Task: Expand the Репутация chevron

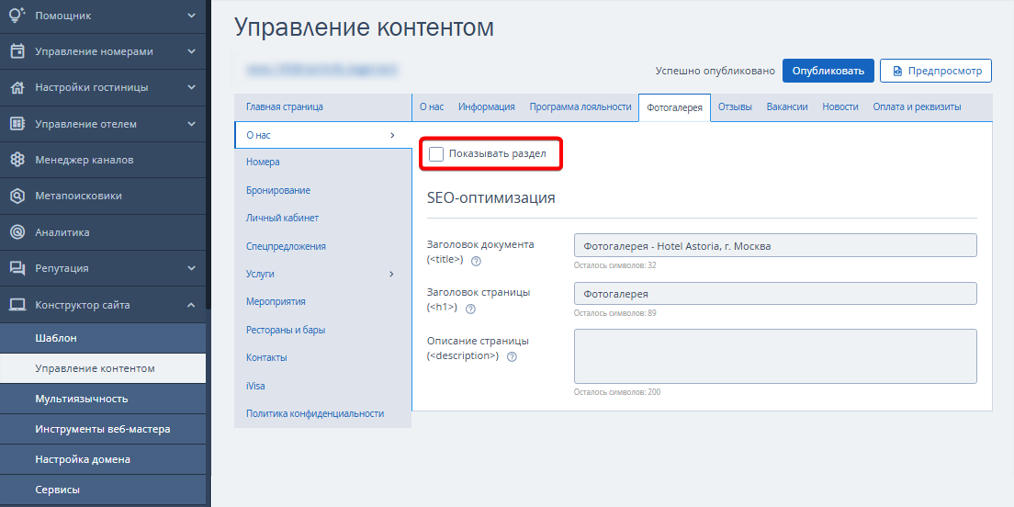Action: pos(191,268)
